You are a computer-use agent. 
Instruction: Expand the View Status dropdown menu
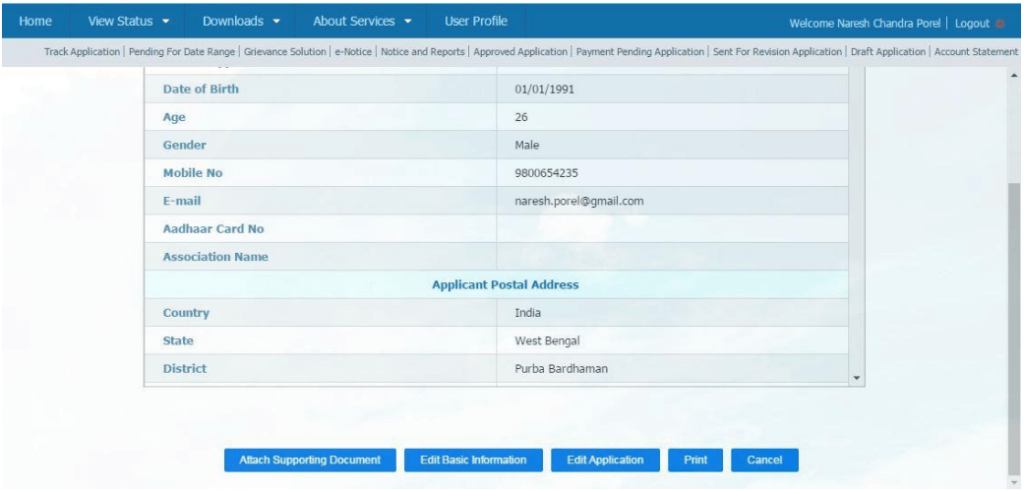(x=129, y=21)
